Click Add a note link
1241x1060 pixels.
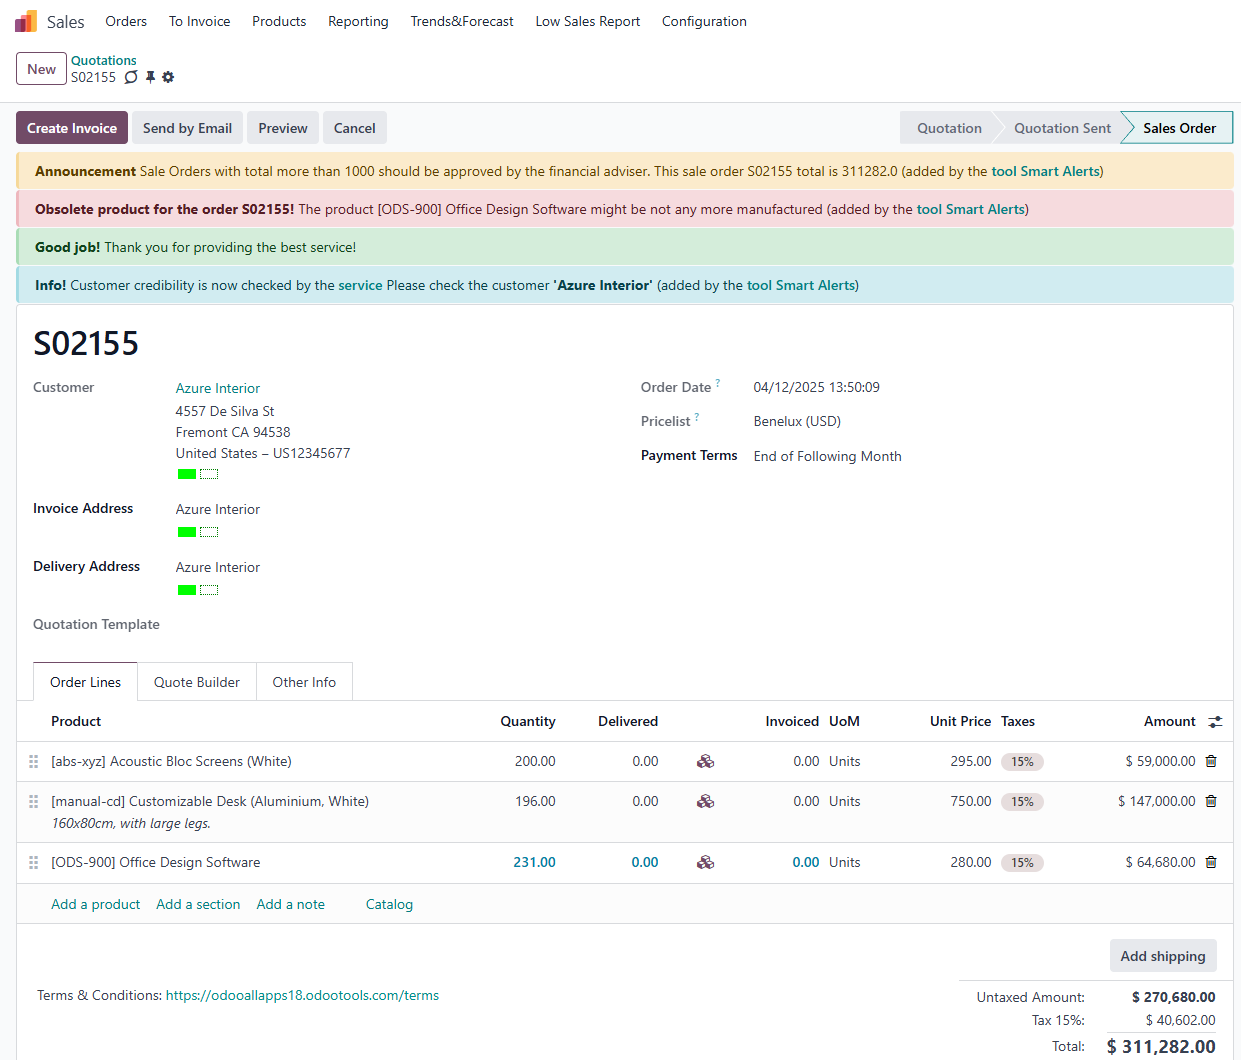tap(291, 904)
